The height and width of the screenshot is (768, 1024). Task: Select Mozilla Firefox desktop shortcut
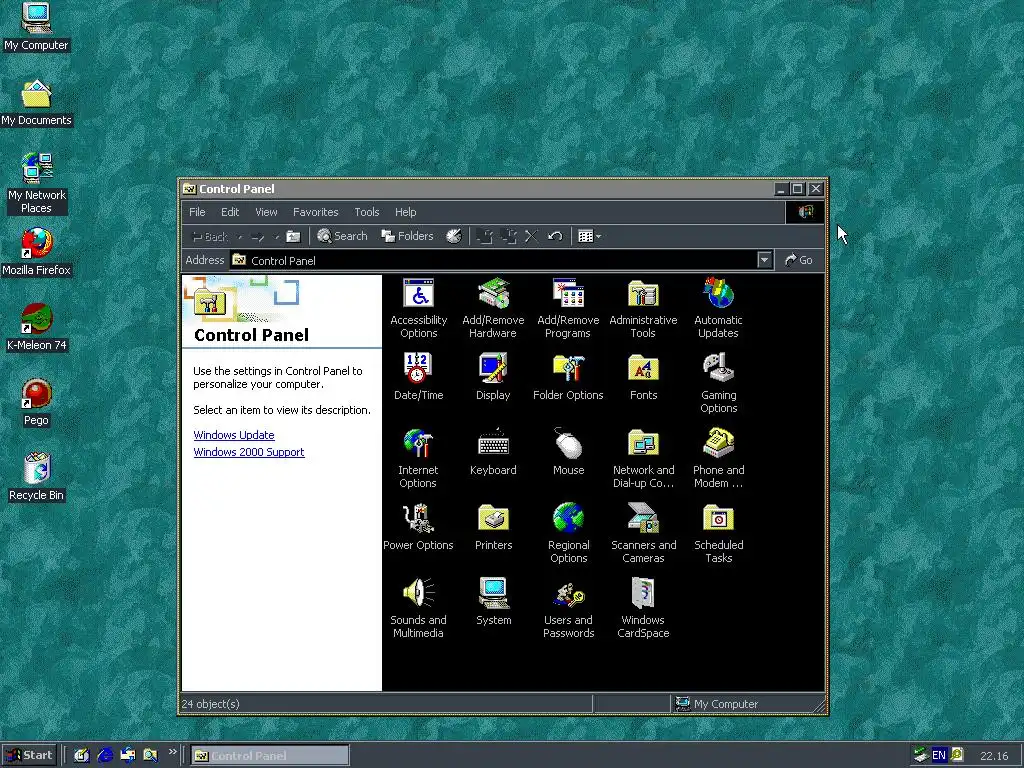pos(36,252)
